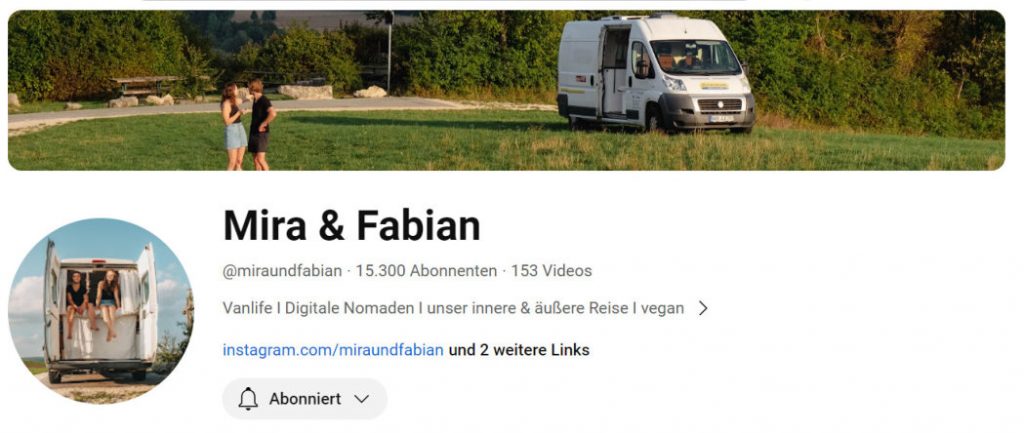Click the notification bell icon
Viewport: 1024px width, 433px height.
click(x=248, y=398)
